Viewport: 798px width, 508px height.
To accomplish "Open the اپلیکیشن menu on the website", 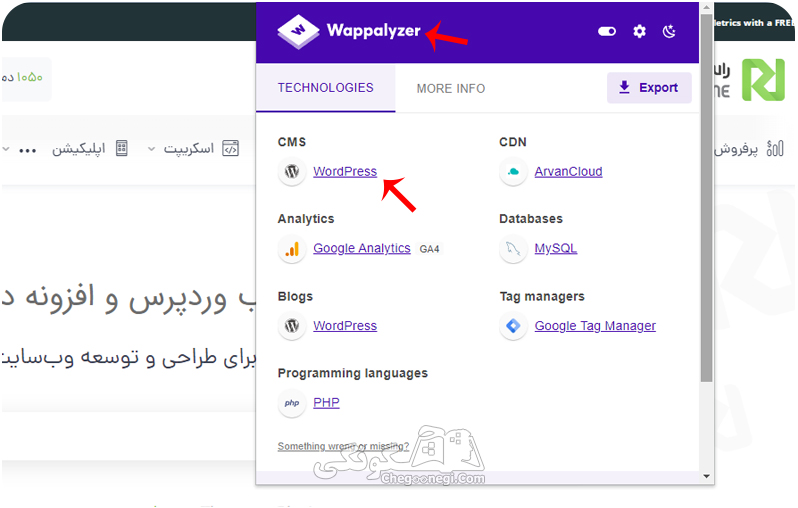I will click(x=78, y=149).
